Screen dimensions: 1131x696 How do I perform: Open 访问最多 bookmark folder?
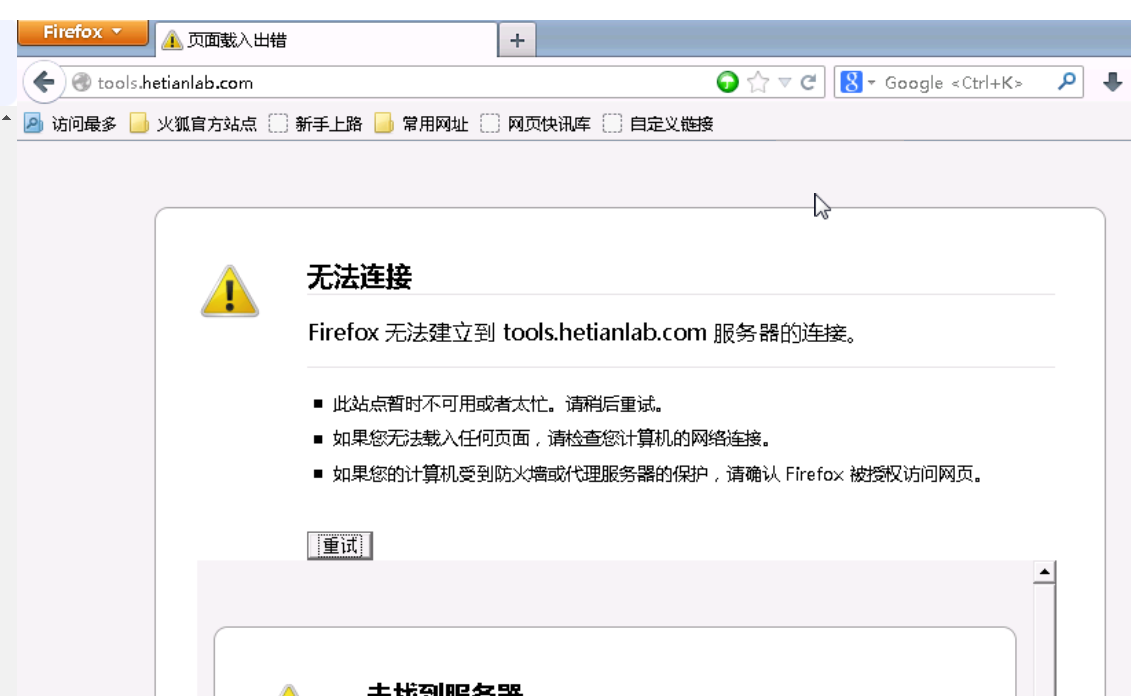tap(70, 124)
